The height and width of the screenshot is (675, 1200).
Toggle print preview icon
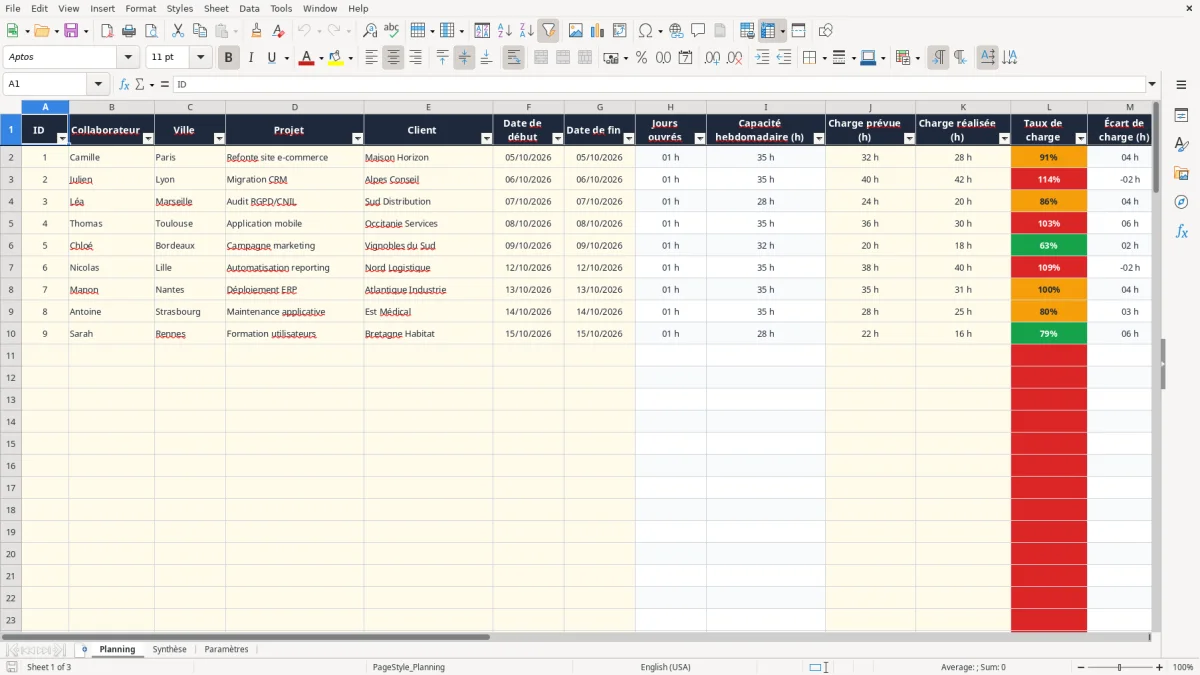click(151, 31)
